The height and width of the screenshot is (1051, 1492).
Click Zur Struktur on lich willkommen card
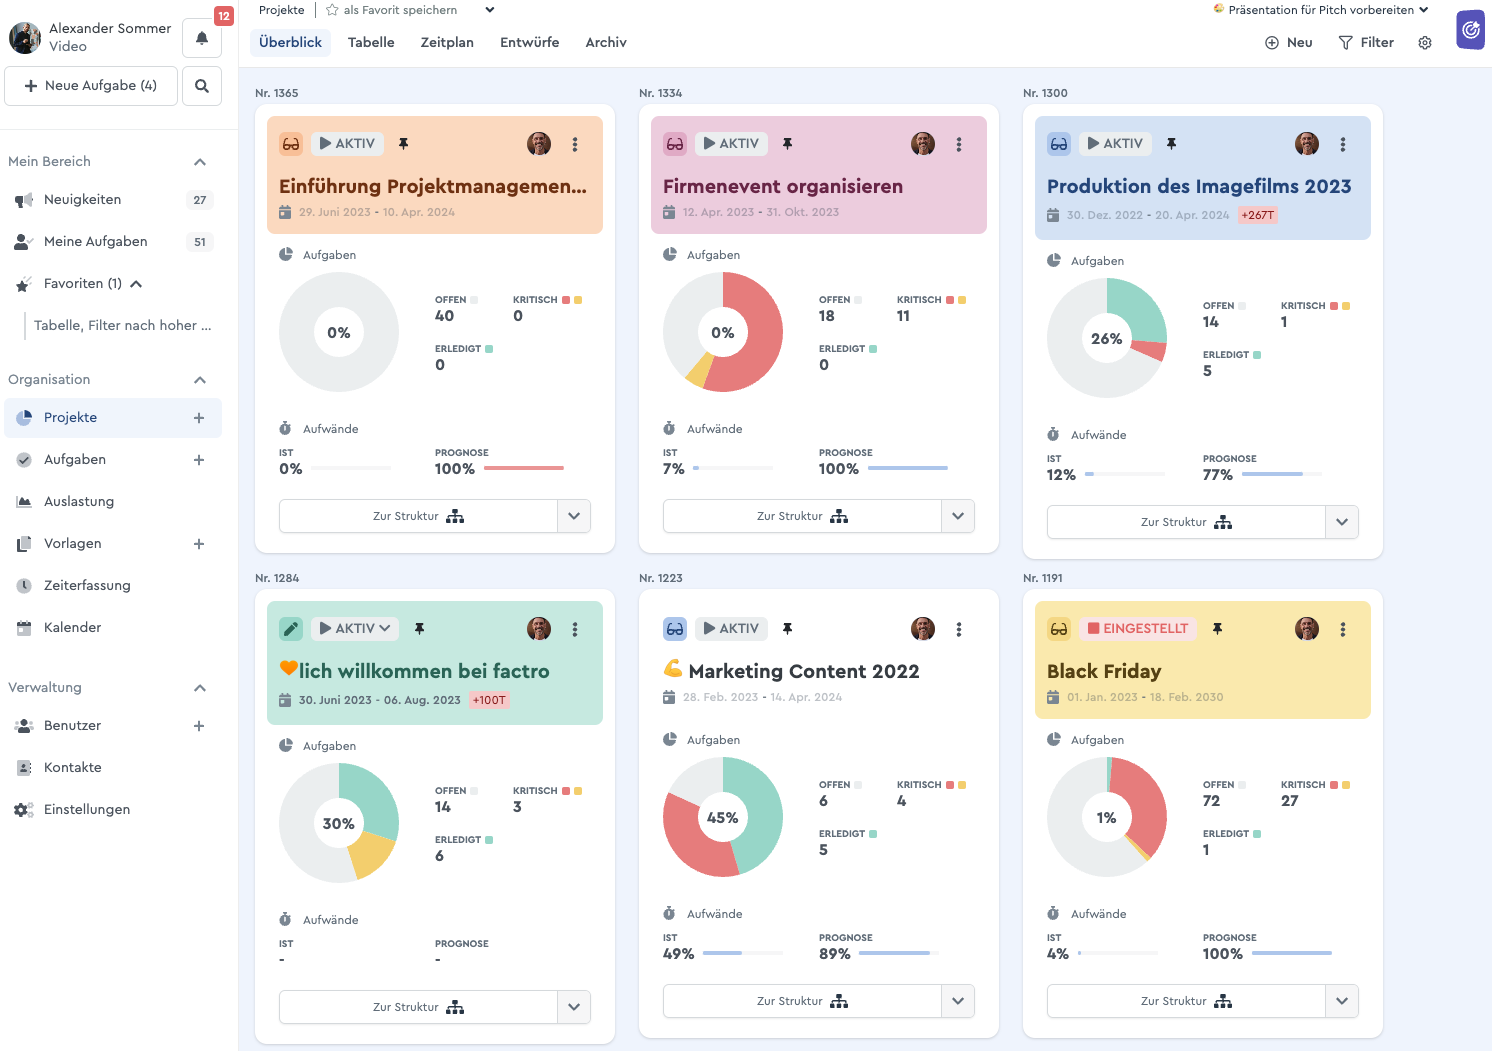tap(418, 1007)
